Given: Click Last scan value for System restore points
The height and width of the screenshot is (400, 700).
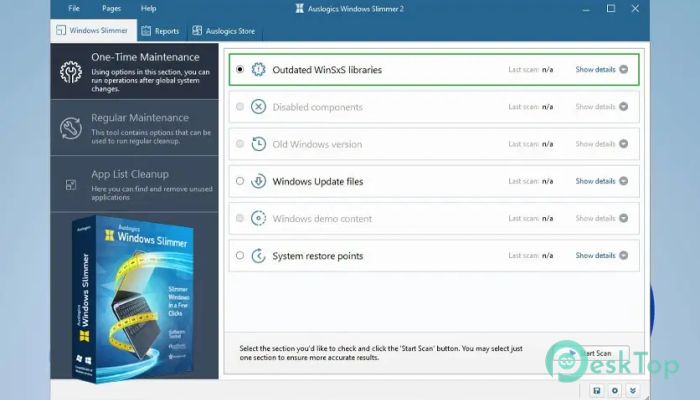Looking at the screenshot, I should tap(547, 255).
